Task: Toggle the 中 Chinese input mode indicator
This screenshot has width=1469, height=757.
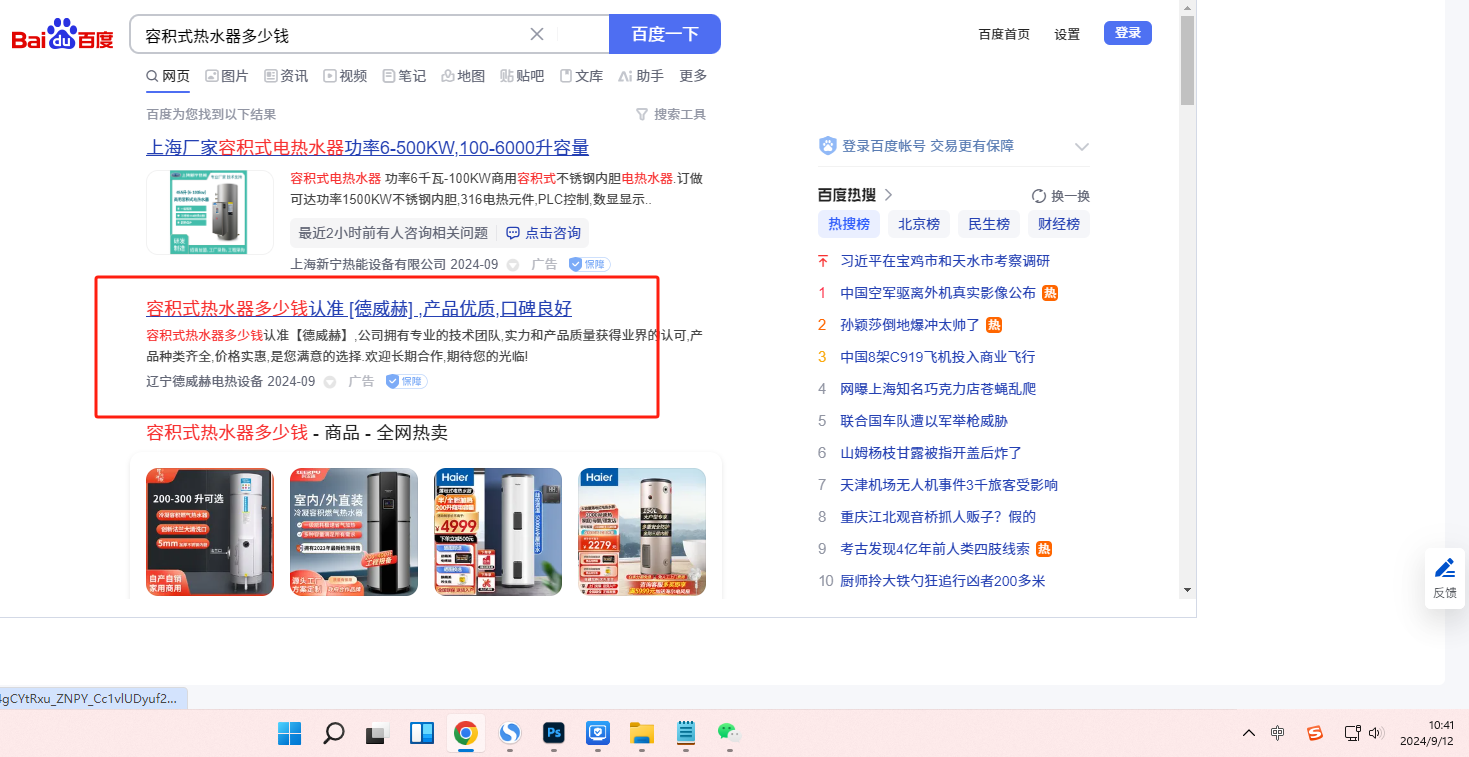Action: (x=1278, y=733)
